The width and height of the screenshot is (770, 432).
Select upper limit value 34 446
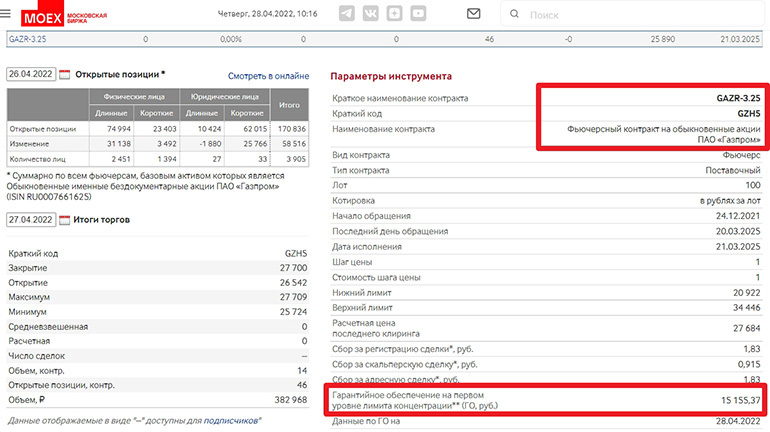click(x=746, y=308)
